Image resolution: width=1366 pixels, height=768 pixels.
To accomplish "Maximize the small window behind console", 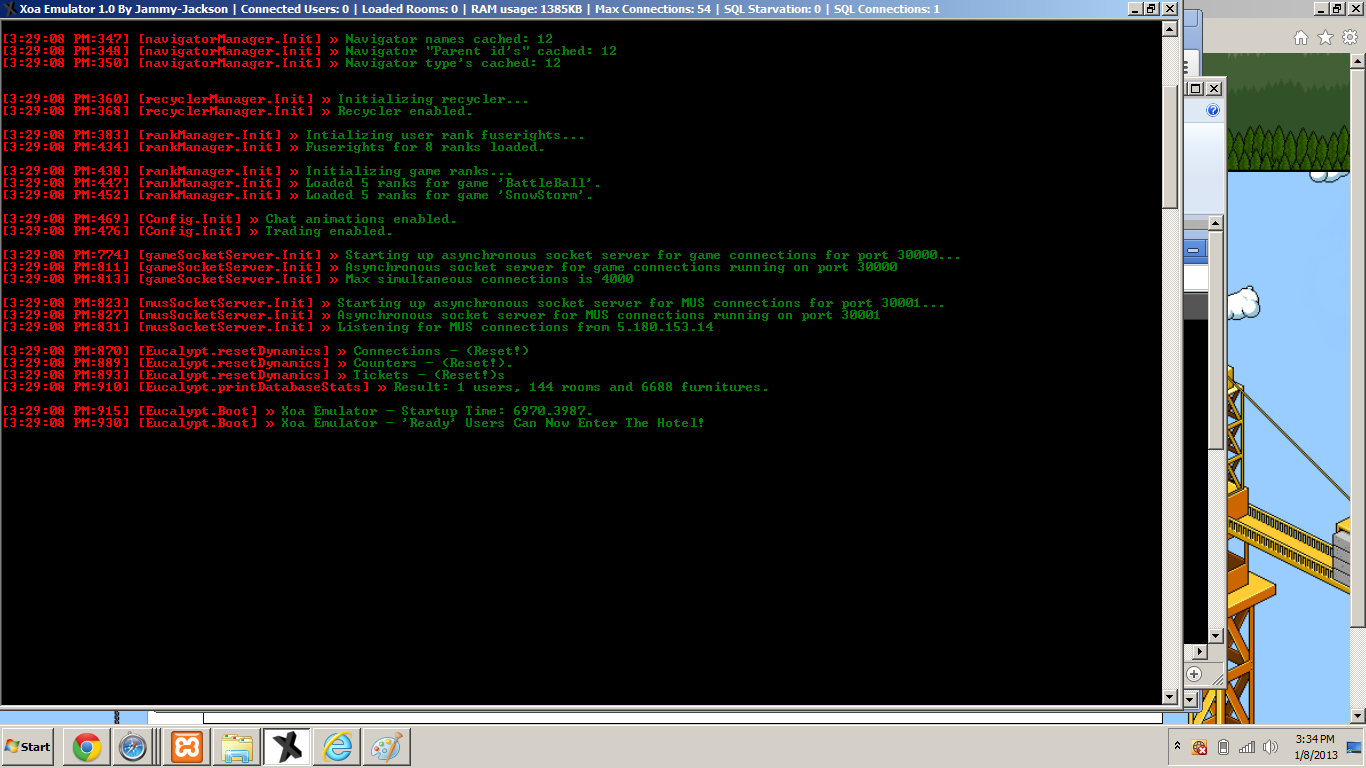I will (1196, 88).
